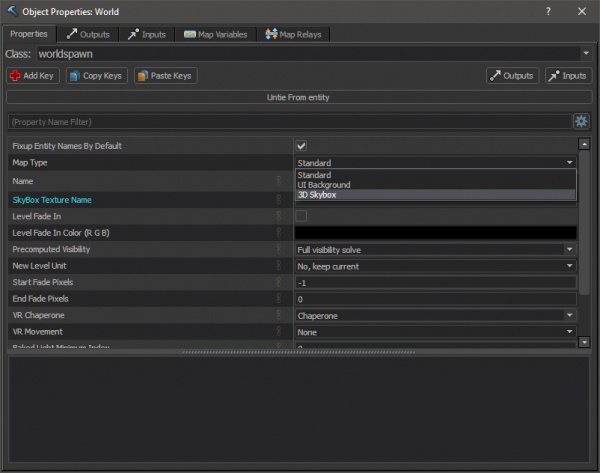Click the Class worldspawn field
The width and height of the screenshot is (600, 473).
point(309,54)
